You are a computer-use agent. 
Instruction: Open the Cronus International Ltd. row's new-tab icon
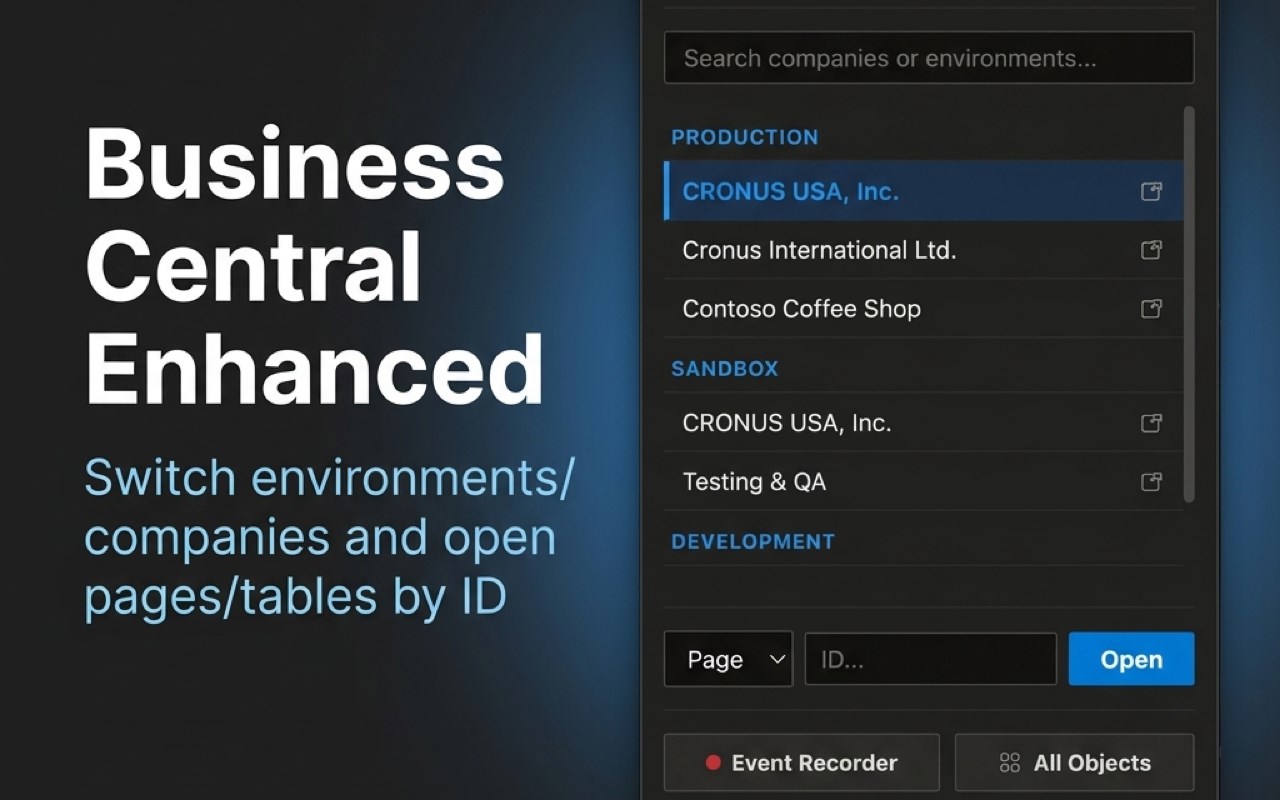pyautogui.click(x=1151, y=250)
